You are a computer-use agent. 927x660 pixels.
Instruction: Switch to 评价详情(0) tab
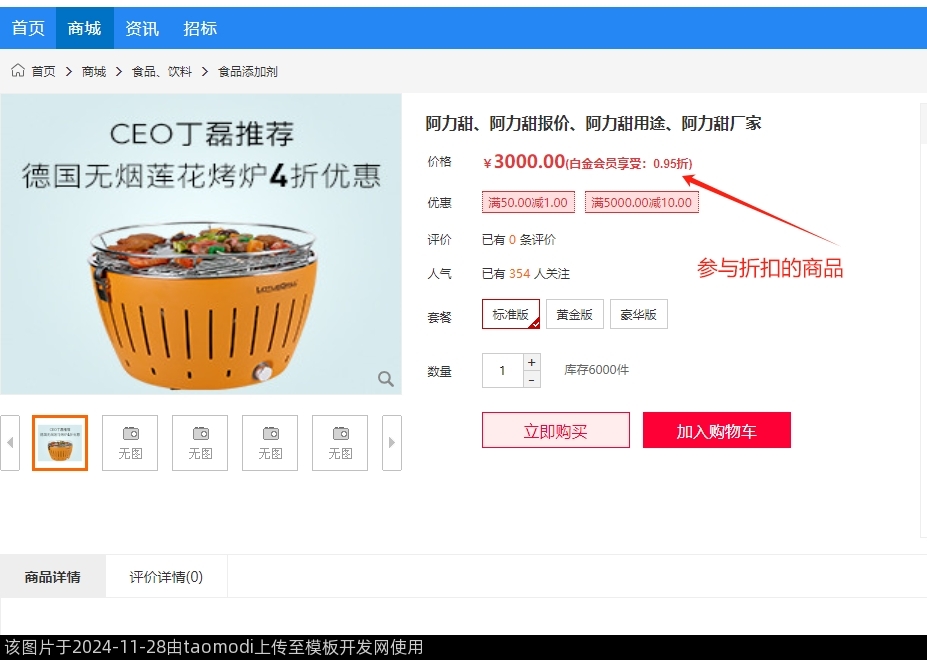[166, 577]
